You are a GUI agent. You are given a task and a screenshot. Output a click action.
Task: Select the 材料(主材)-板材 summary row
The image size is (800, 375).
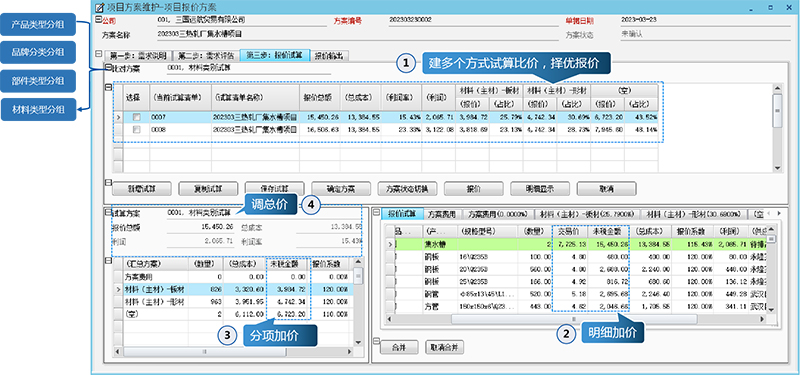pyautogui.click(x=234, y=289)
